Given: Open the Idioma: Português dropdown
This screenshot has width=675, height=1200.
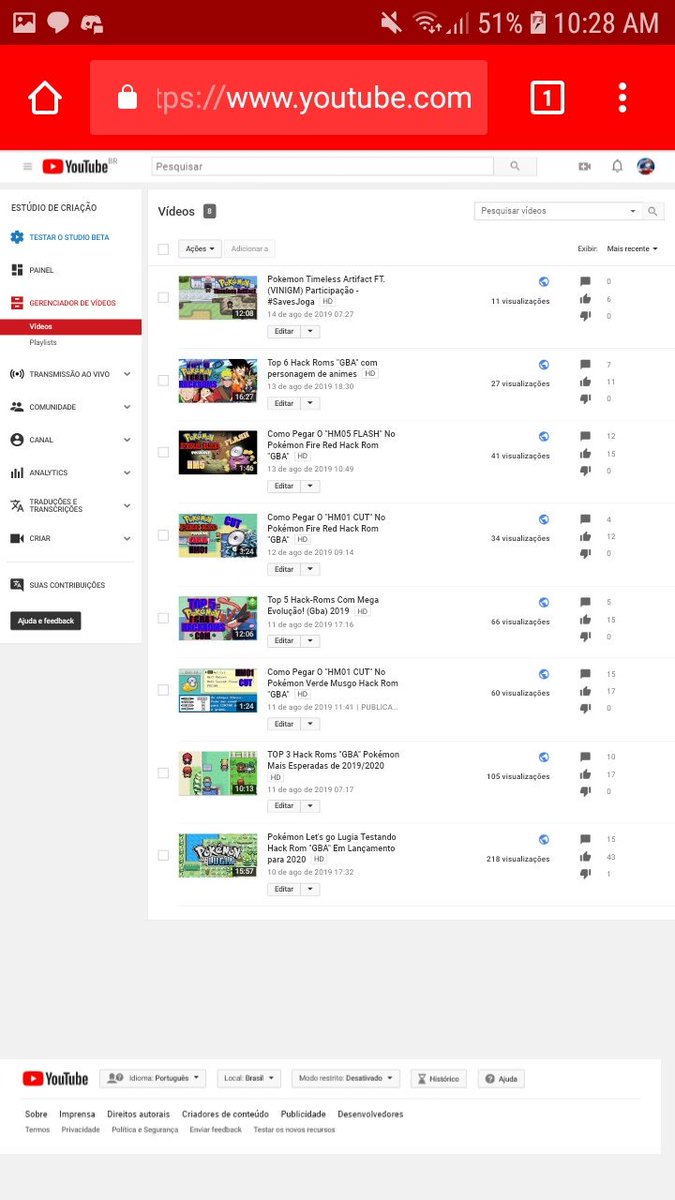Looking at the screenshot, I should [152, 1079].
